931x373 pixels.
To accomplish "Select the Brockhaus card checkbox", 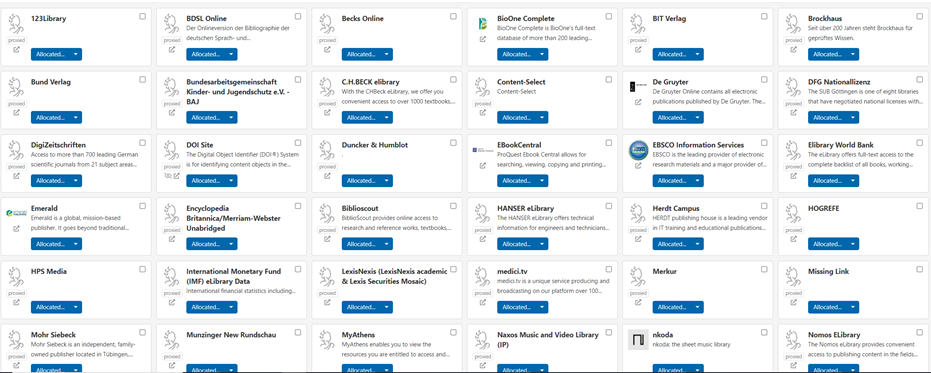I will pos(920,17).
